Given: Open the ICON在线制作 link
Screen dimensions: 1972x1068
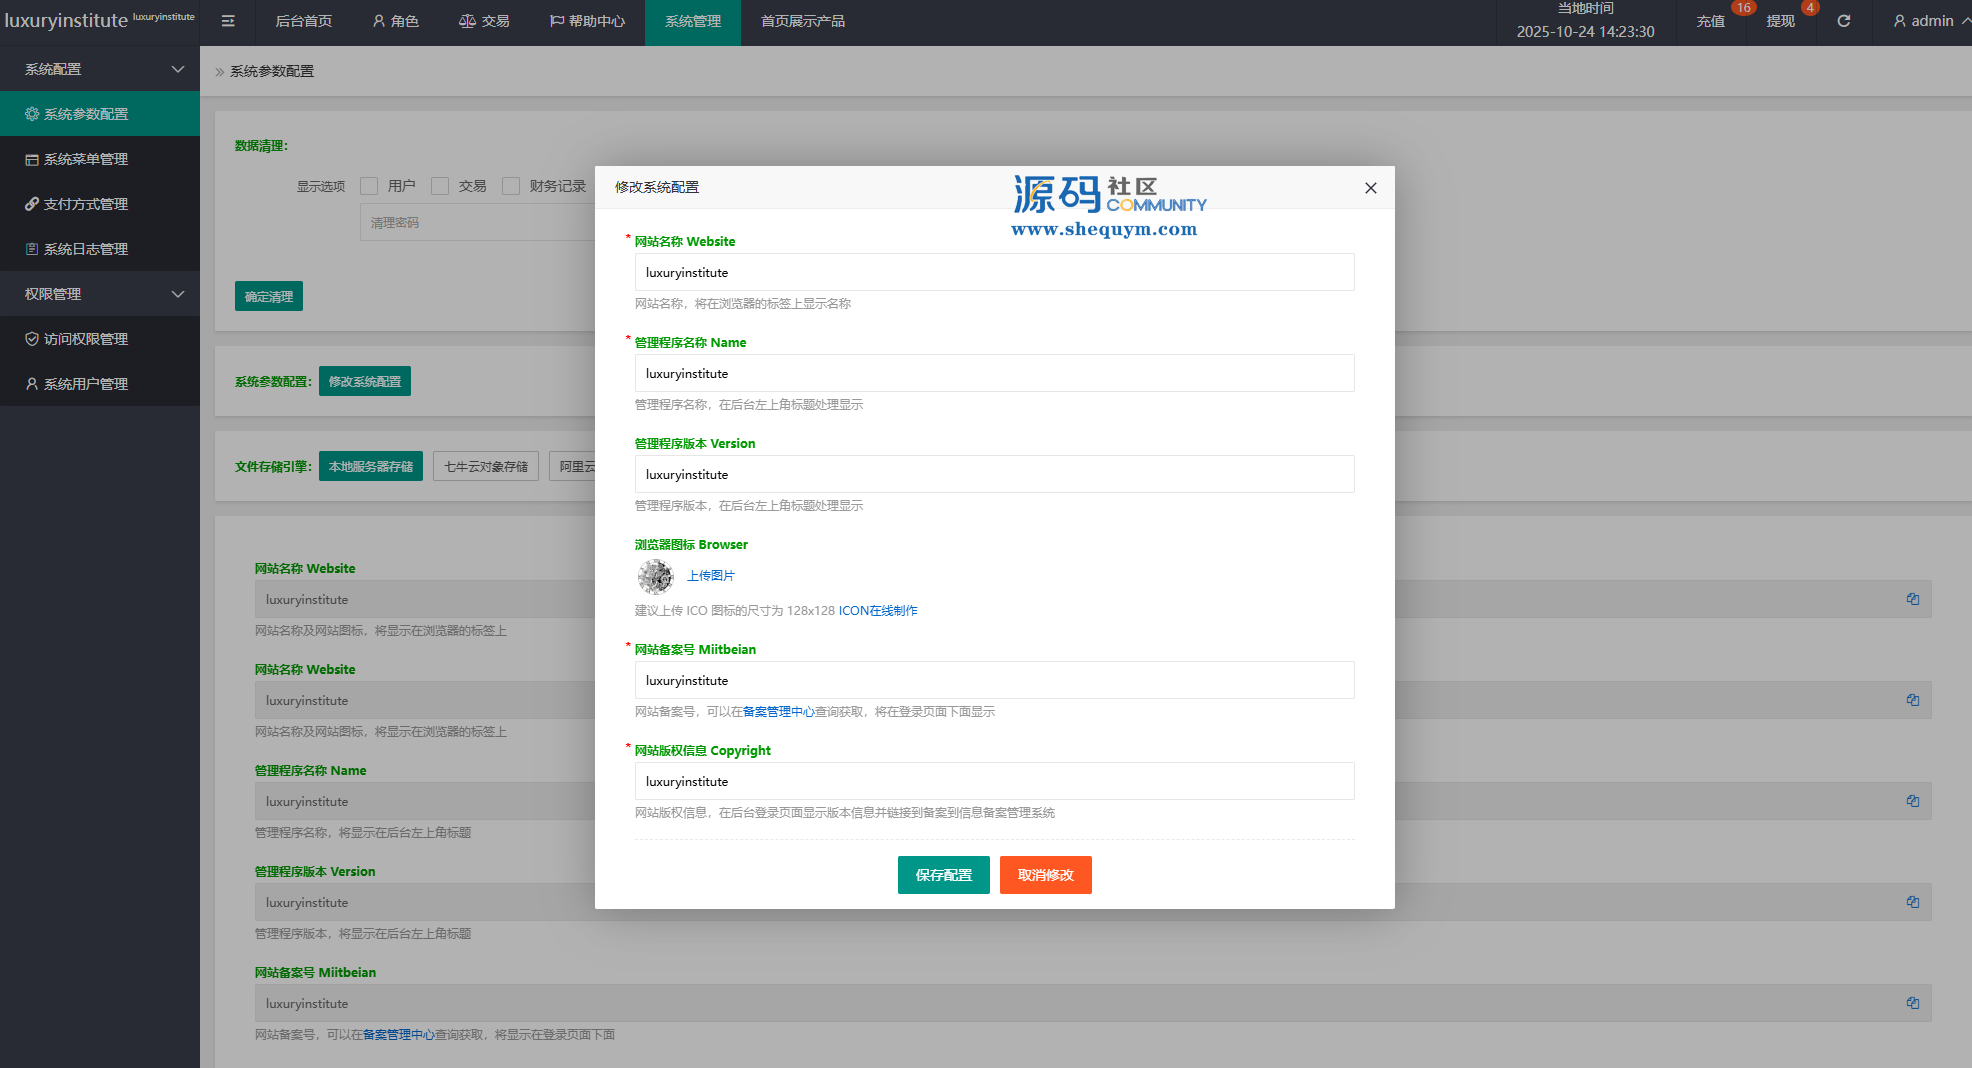Looking at the screenshot, I should tap(877, 611).
